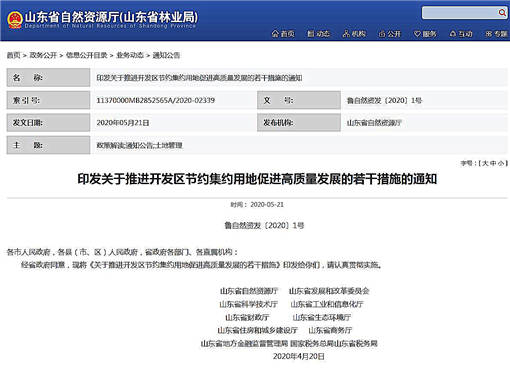Click the document name value in the 名称 row
Image resolution: width=510 pixels, height=374 pixels.
click(x=199, y=78)
